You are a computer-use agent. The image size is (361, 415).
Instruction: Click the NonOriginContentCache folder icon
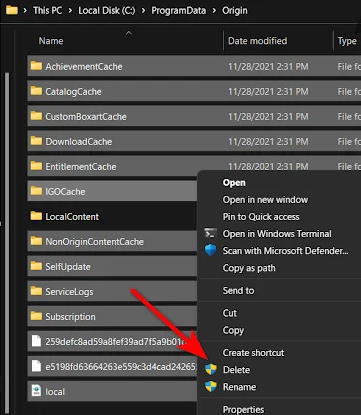(x=36, y=241)
